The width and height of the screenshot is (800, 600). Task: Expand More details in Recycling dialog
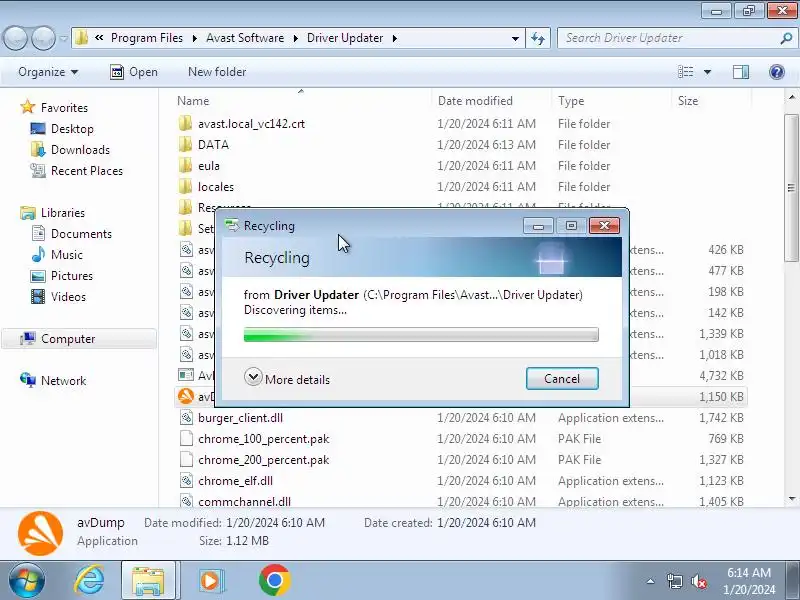tap(287, 379)
